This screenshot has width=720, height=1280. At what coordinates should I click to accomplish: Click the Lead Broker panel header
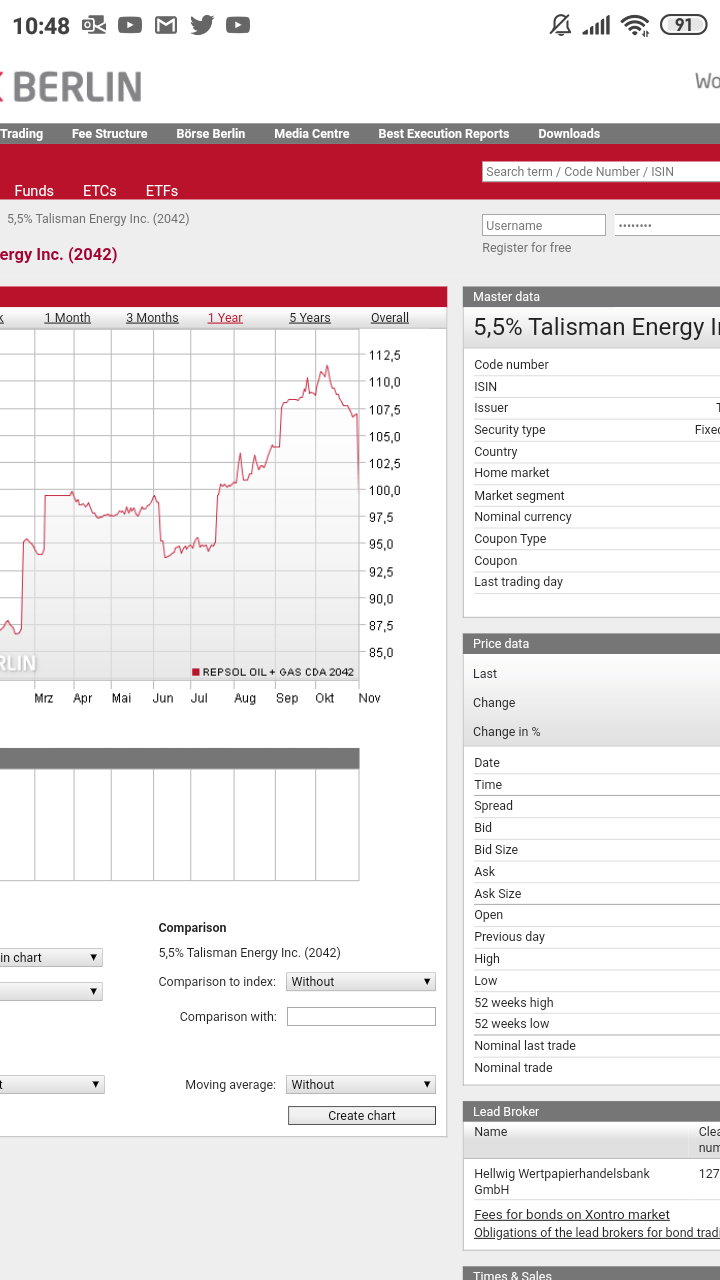pos(591,1112)
